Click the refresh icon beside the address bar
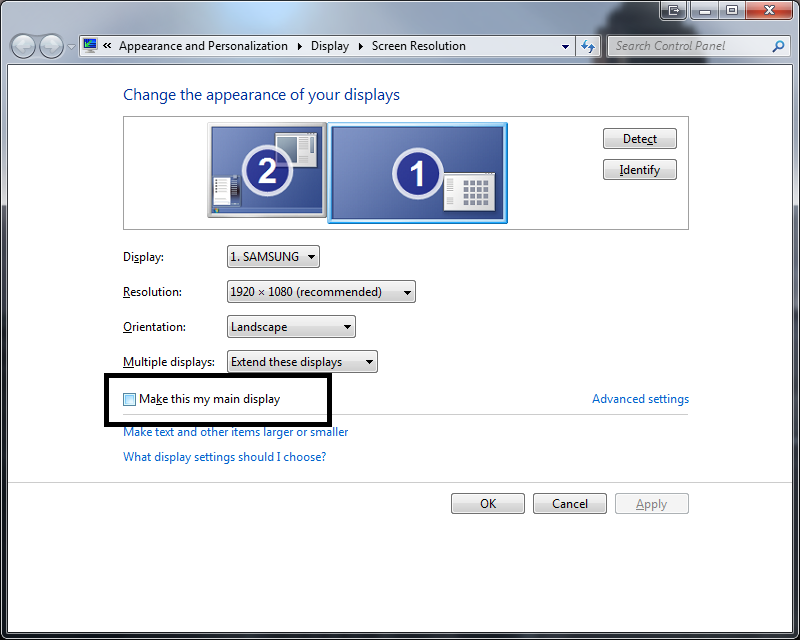 pos(588,46)
